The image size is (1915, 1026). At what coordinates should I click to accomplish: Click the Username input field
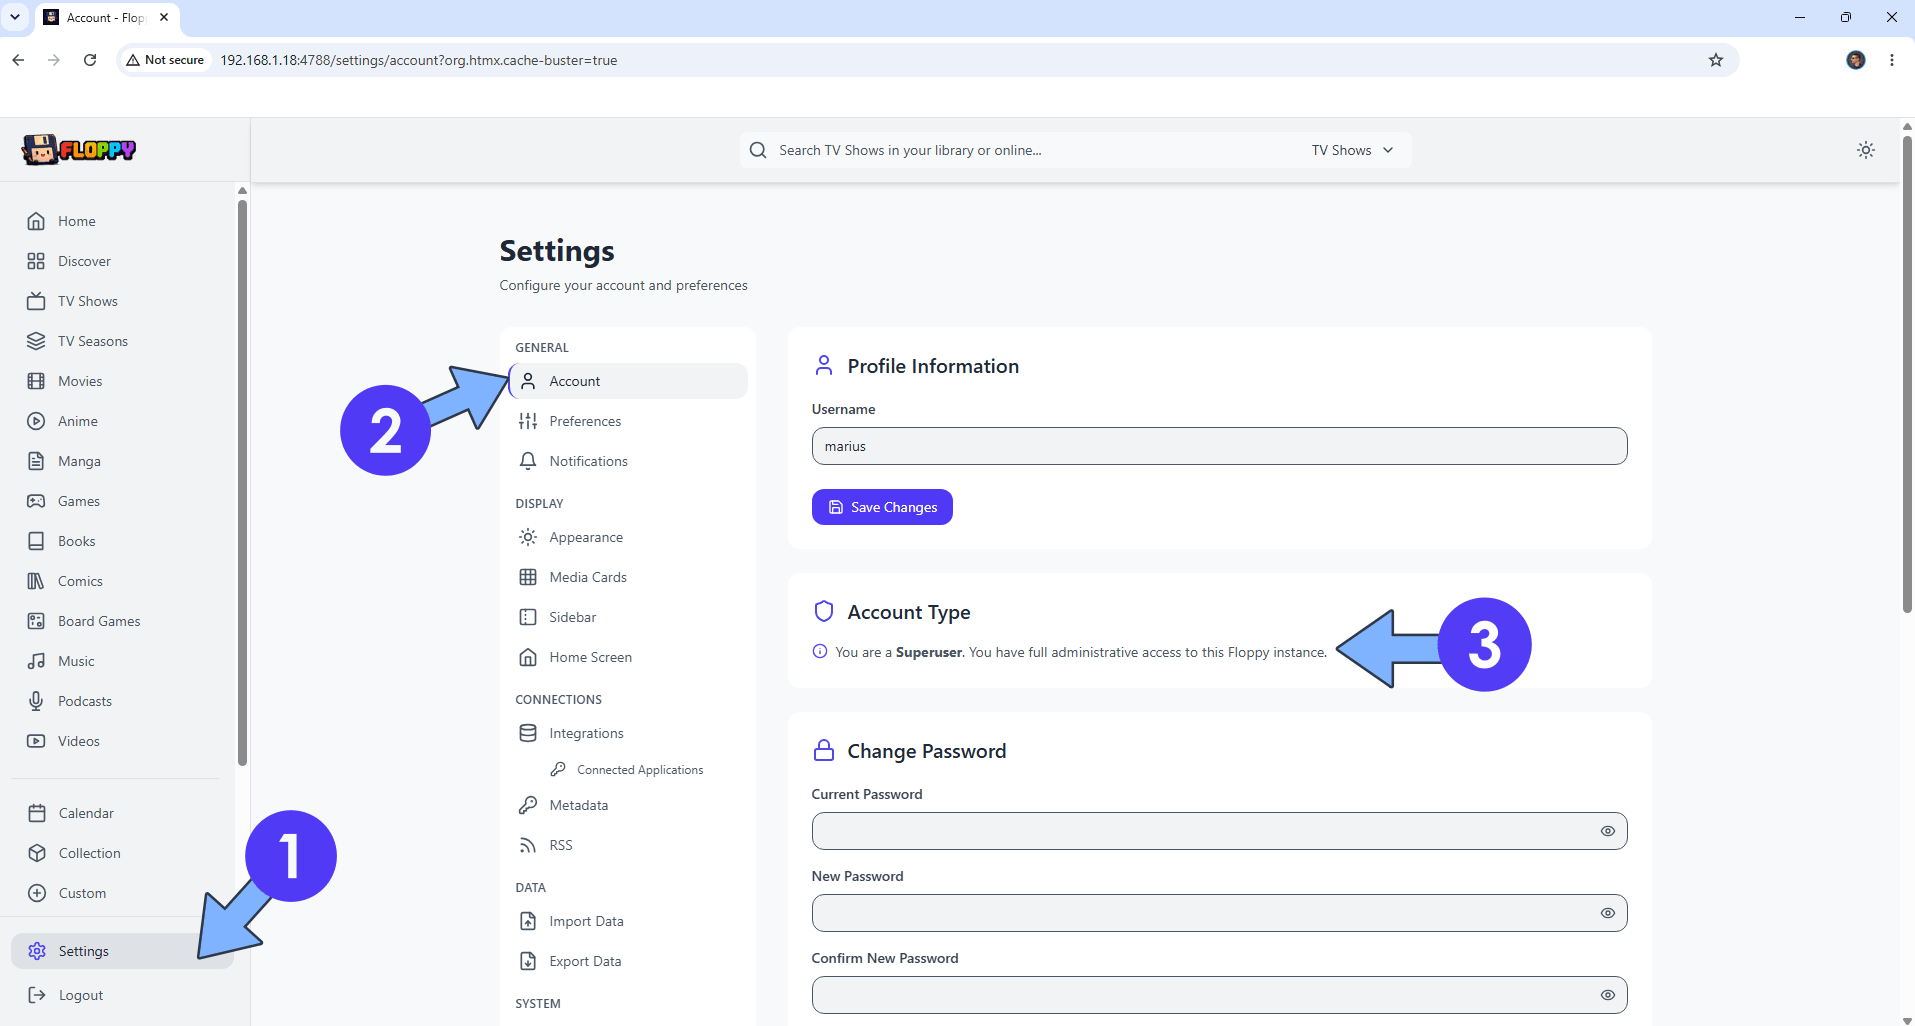[1219, 446]
